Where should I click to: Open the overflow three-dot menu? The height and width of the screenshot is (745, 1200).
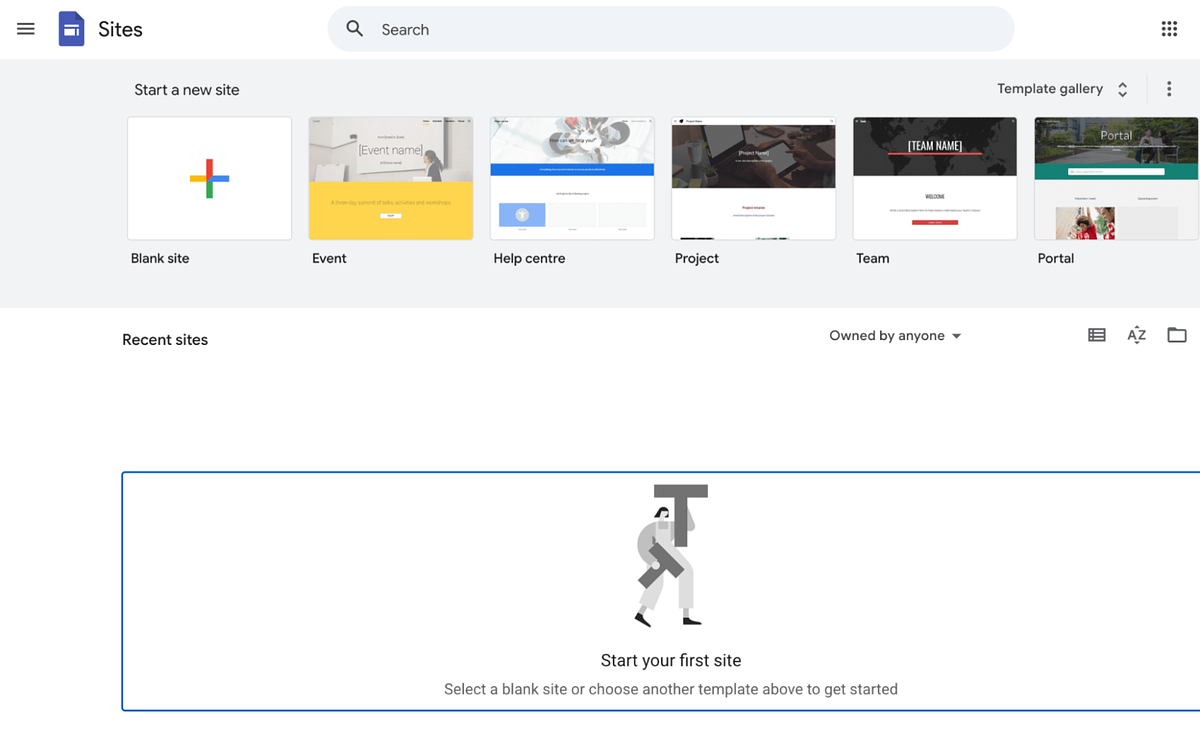pyautogui.click(x=1168, y=88)
